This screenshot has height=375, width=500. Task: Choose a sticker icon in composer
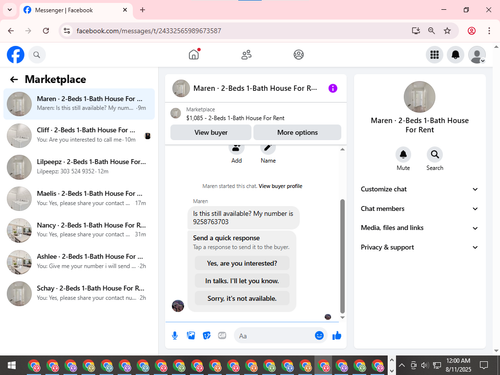(x=207, y=336)
